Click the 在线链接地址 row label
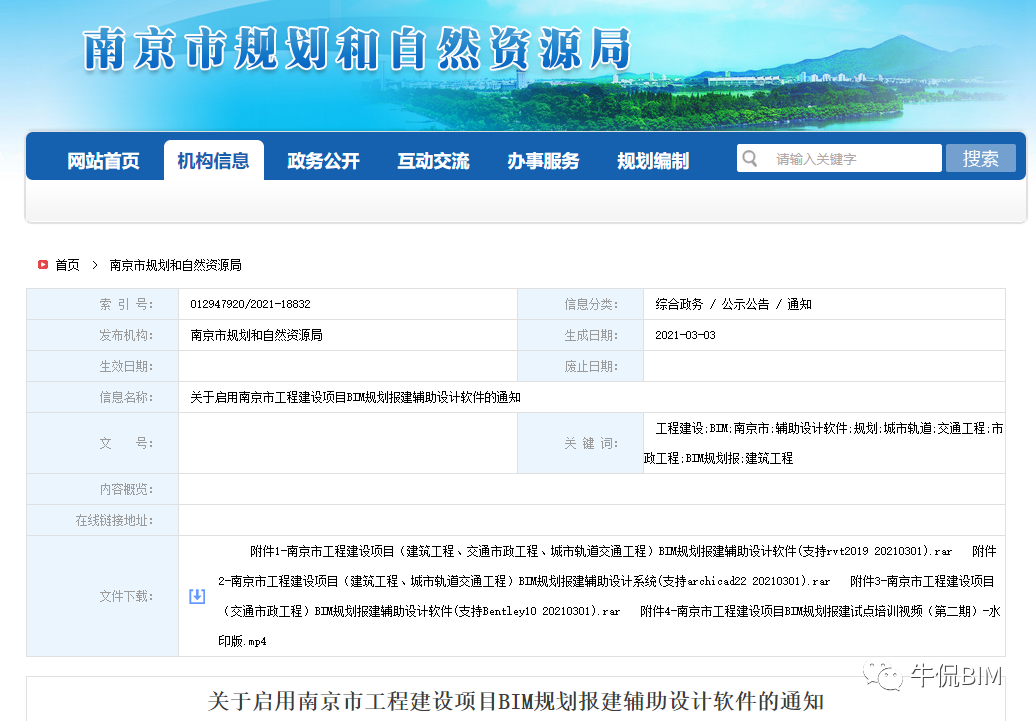Screen dimensions: 1036x721 (114, 520)
